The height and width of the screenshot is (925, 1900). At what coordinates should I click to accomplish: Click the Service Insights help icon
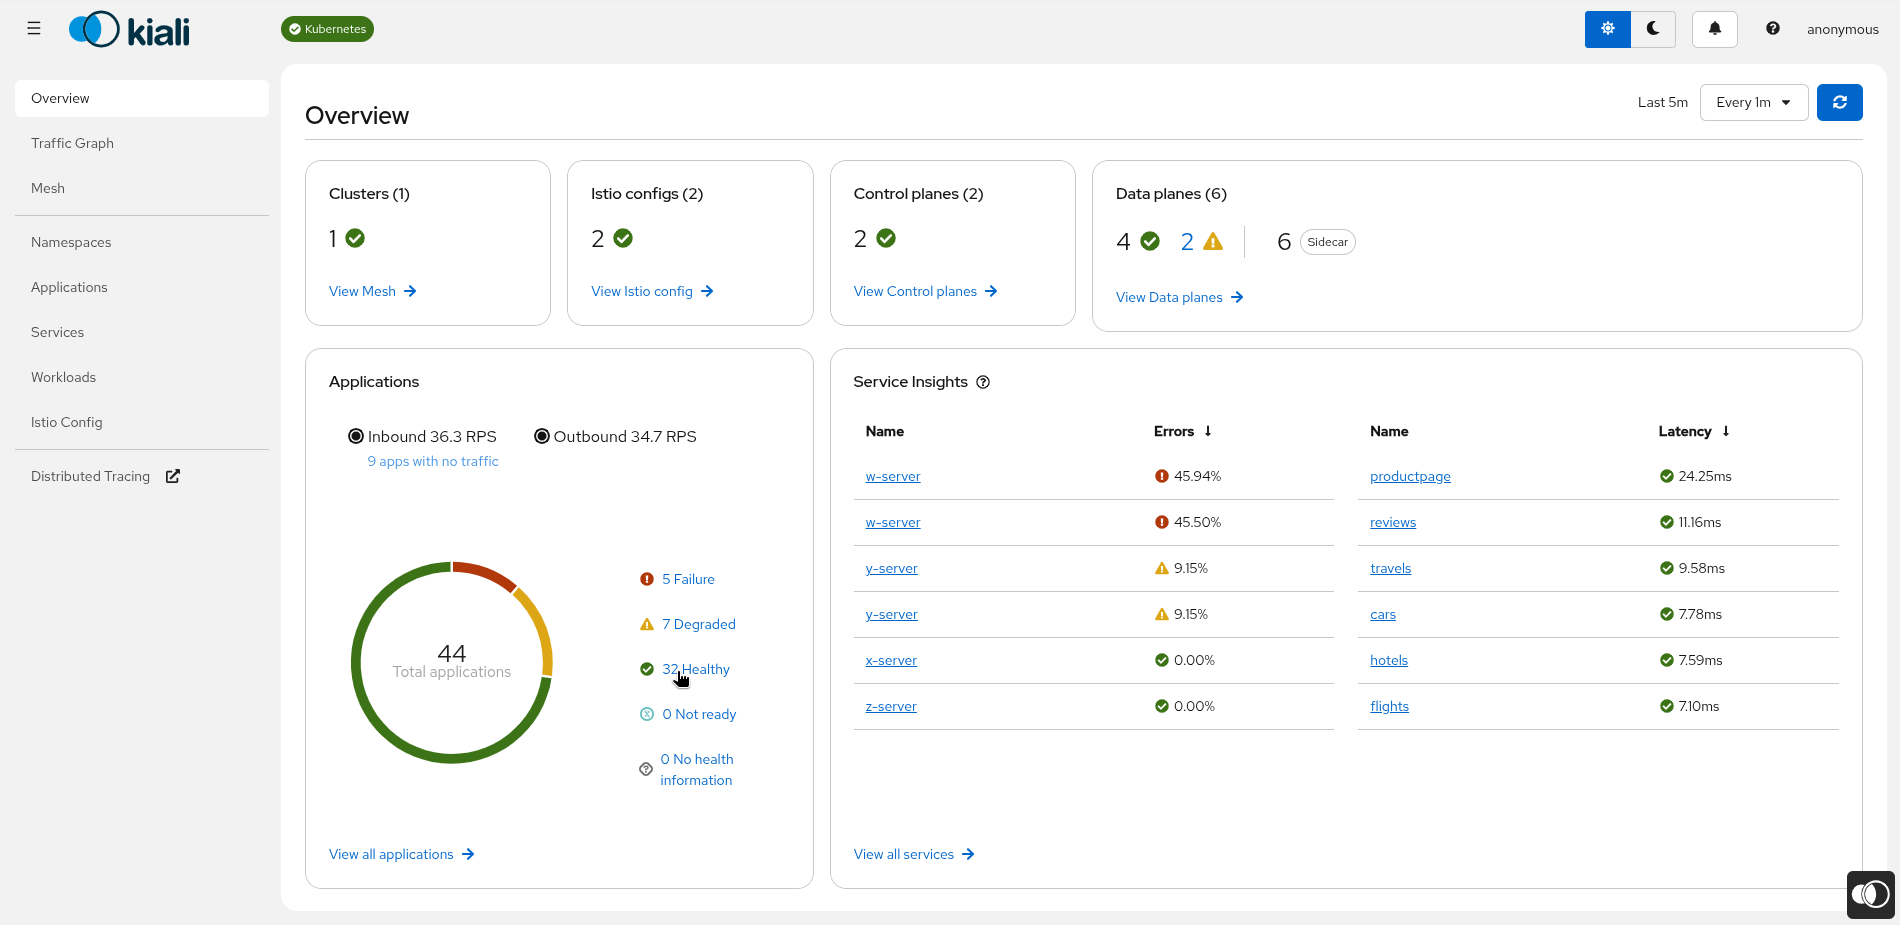click(x=983, y=382)
